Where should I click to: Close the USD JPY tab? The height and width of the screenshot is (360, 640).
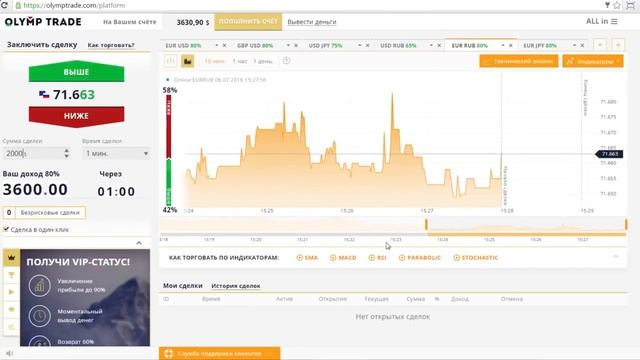coord(367,45)
